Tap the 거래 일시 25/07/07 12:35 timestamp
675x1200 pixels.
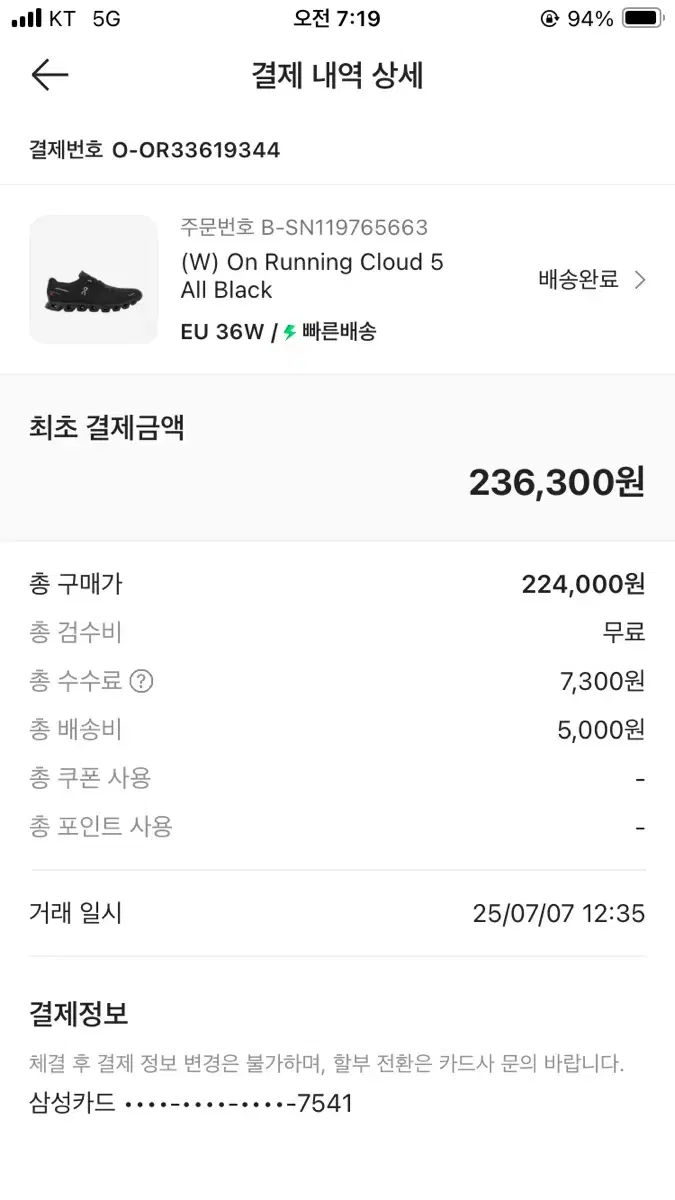click(559, 913)
